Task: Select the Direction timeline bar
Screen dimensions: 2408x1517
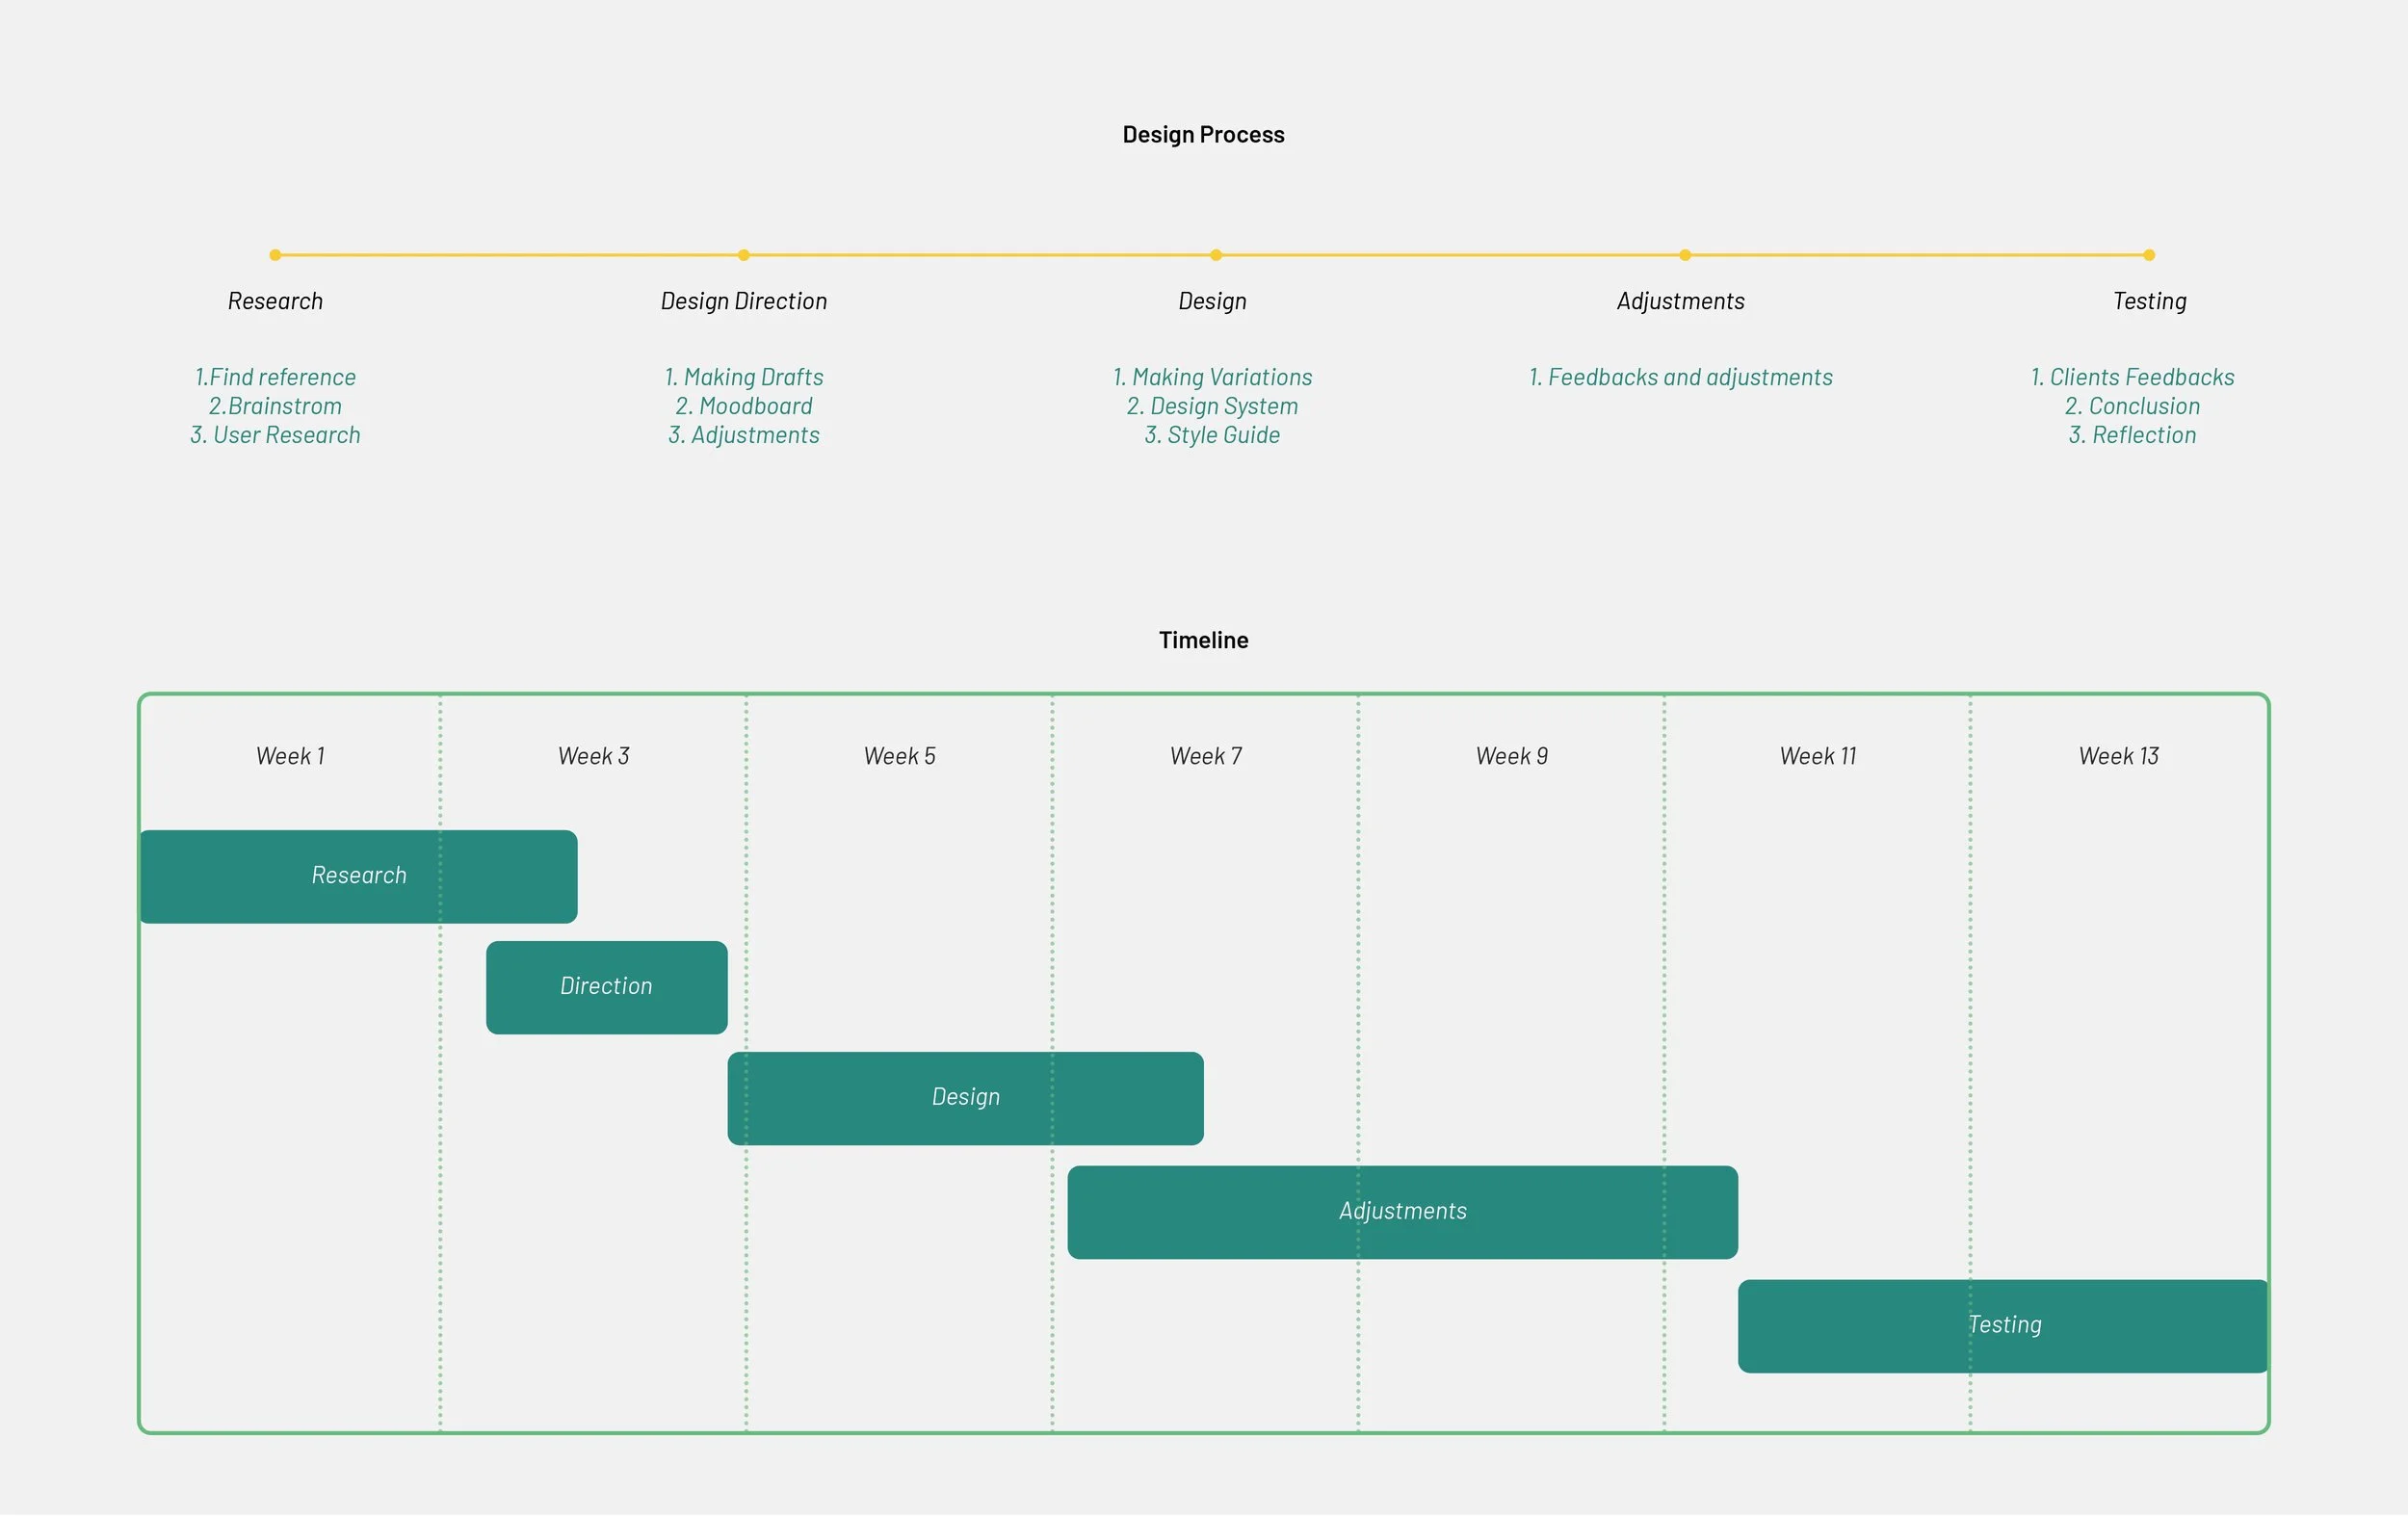Action: click(606, 988)
